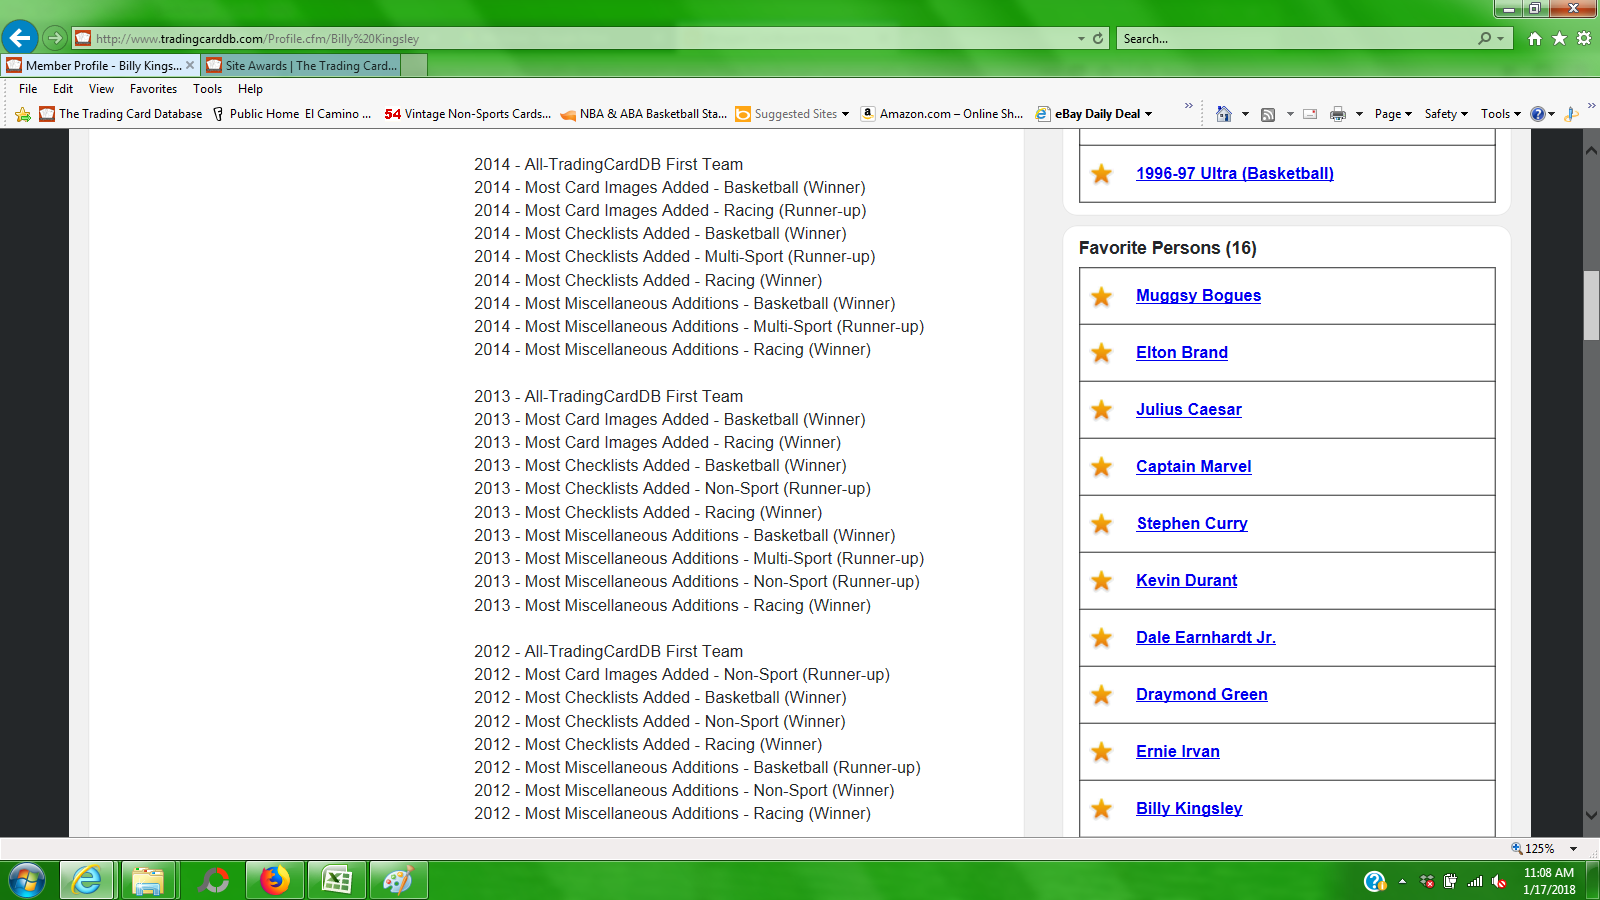Open the browser settings gear icon

pyautogui.click(x=1584, y=38)
